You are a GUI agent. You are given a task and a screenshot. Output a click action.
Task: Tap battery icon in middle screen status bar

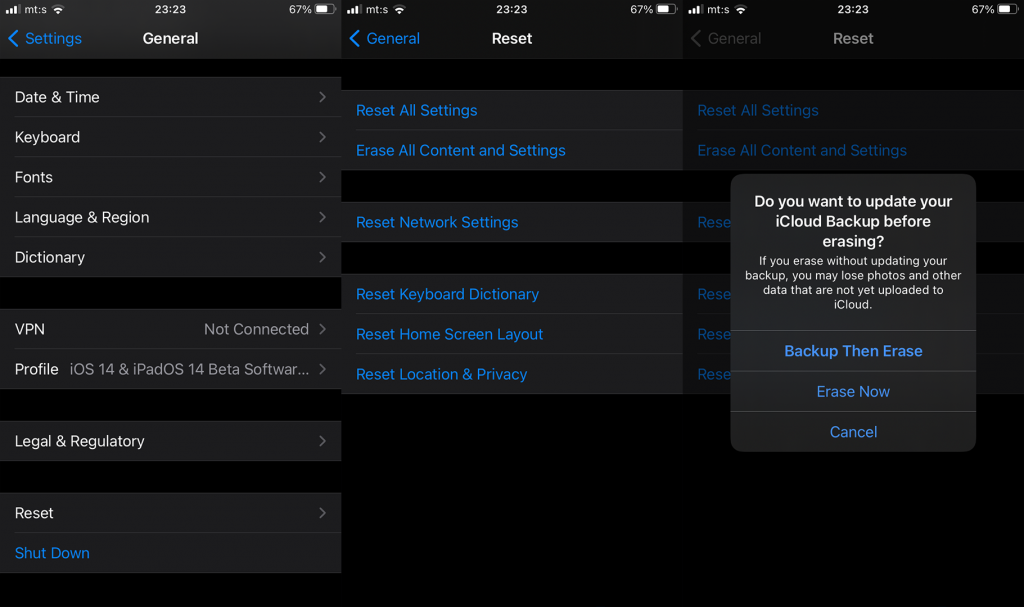tap(666, 9)
